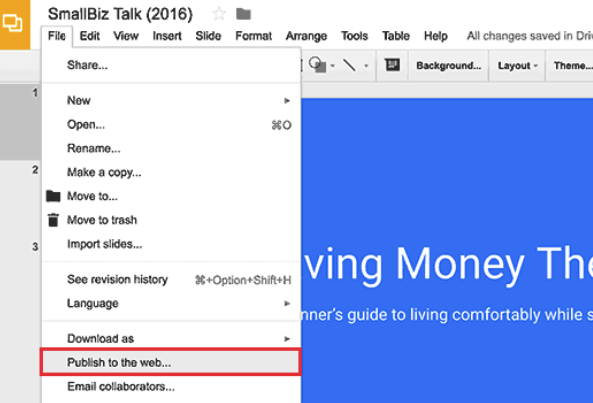Click the presentation title SmallBiz Talk (2016)
This screenshot has width=593, height=403.
(120, 14)
